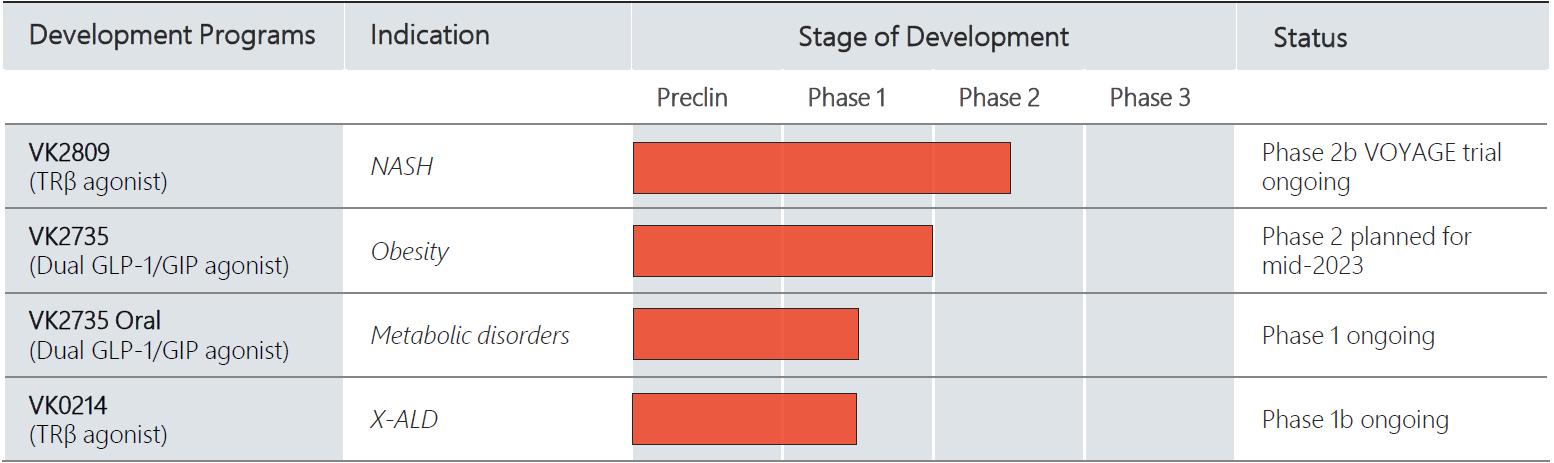This screenshot has height=463, width=1554.
Task: Click the Metabolic disorders indication
Action: pyautogui.click(x=470, y=335)
